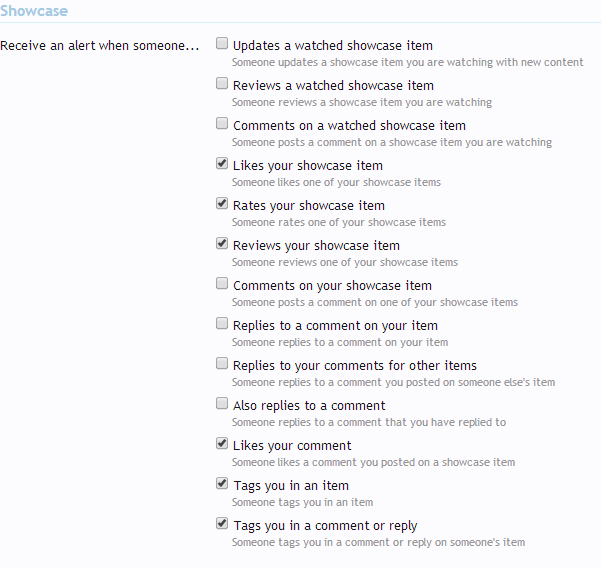Turn off 'Reviews your showcase item' checkbox
601x568 pixels.
coord(222,244)
